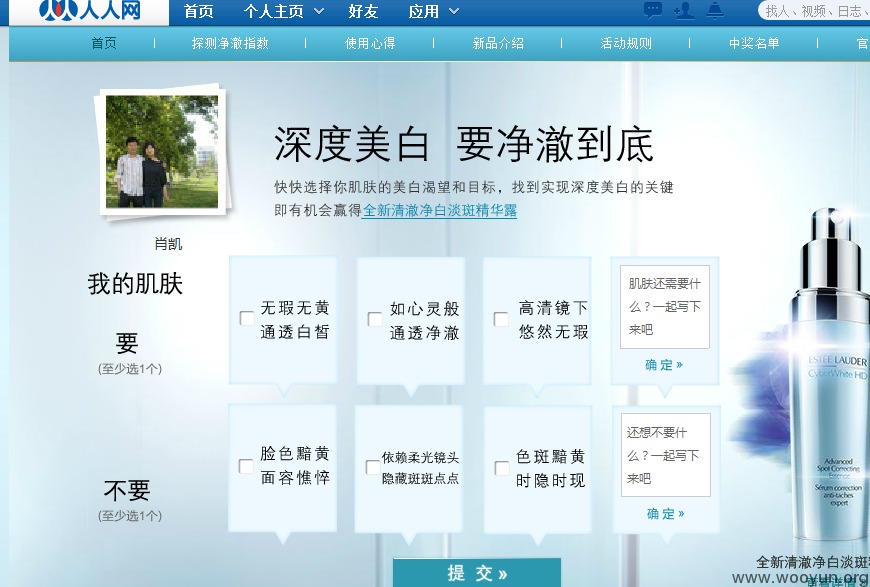Click the 肌肤还需要什么 text box

click(665, 307)
